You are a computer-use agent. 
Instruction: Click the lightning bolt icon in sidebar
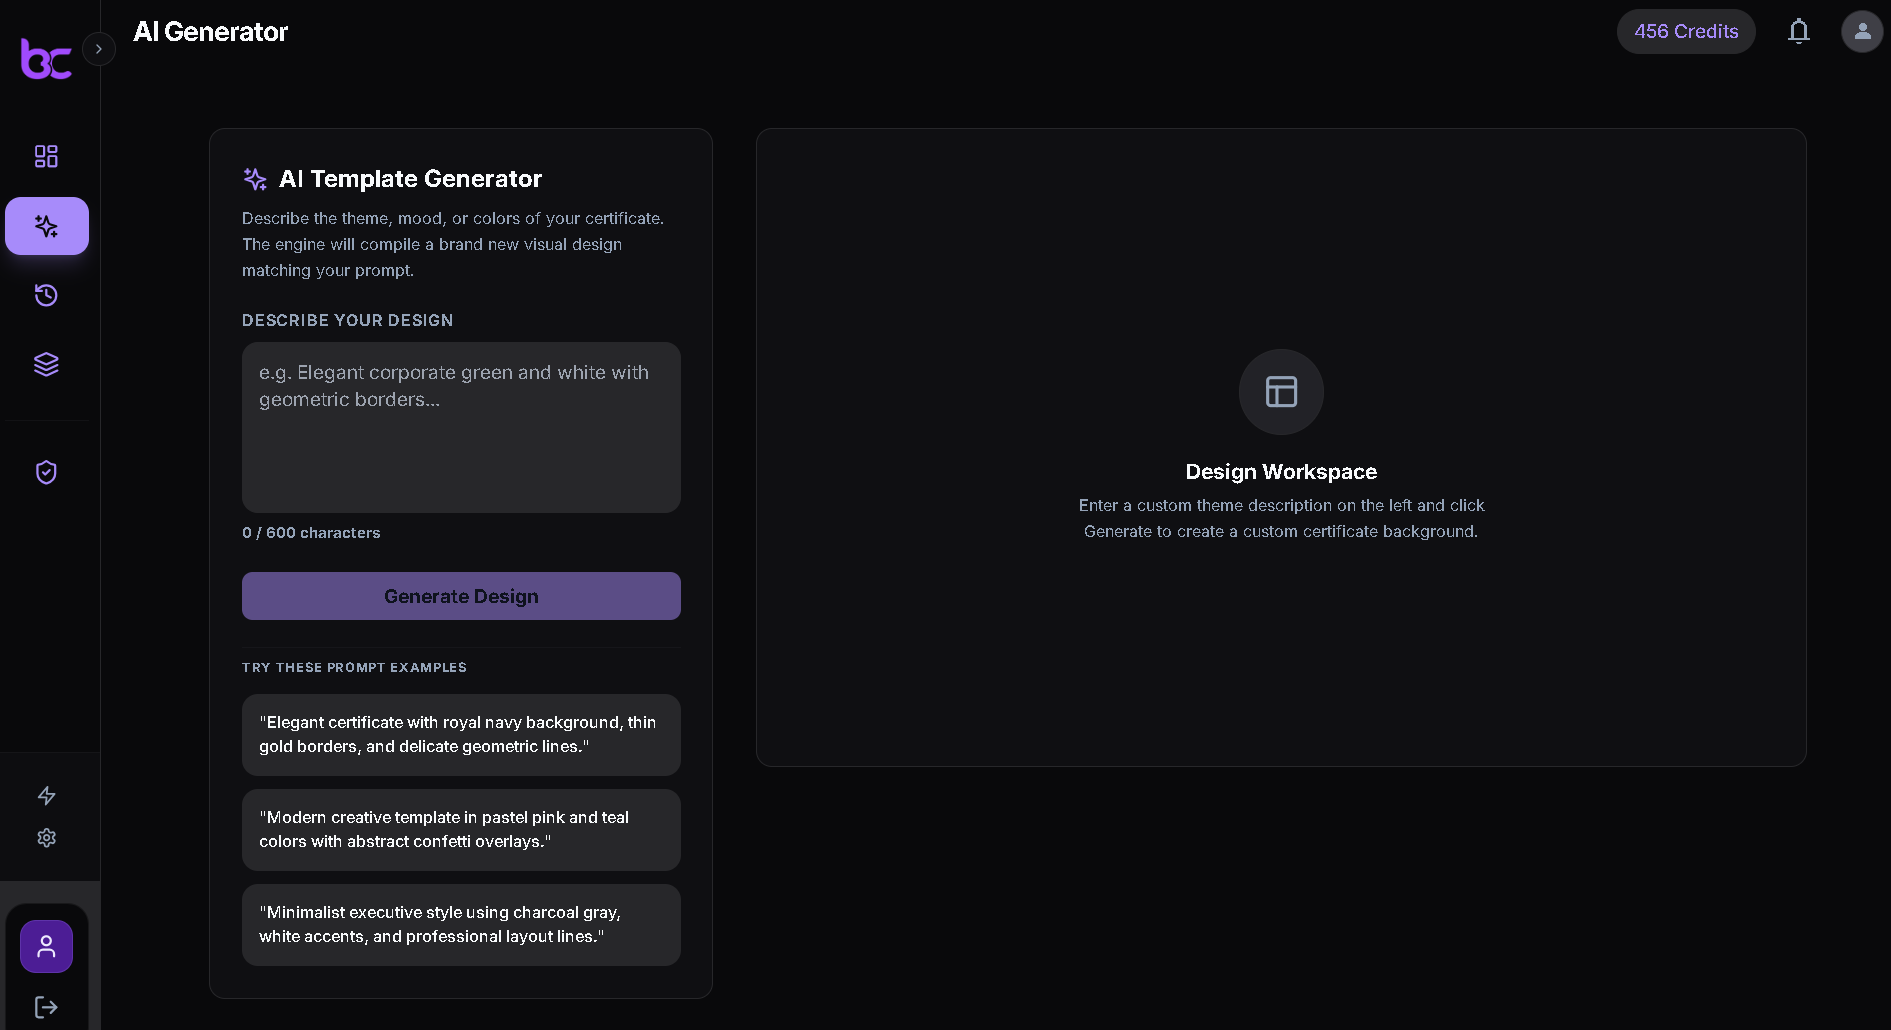click(46, 796)
